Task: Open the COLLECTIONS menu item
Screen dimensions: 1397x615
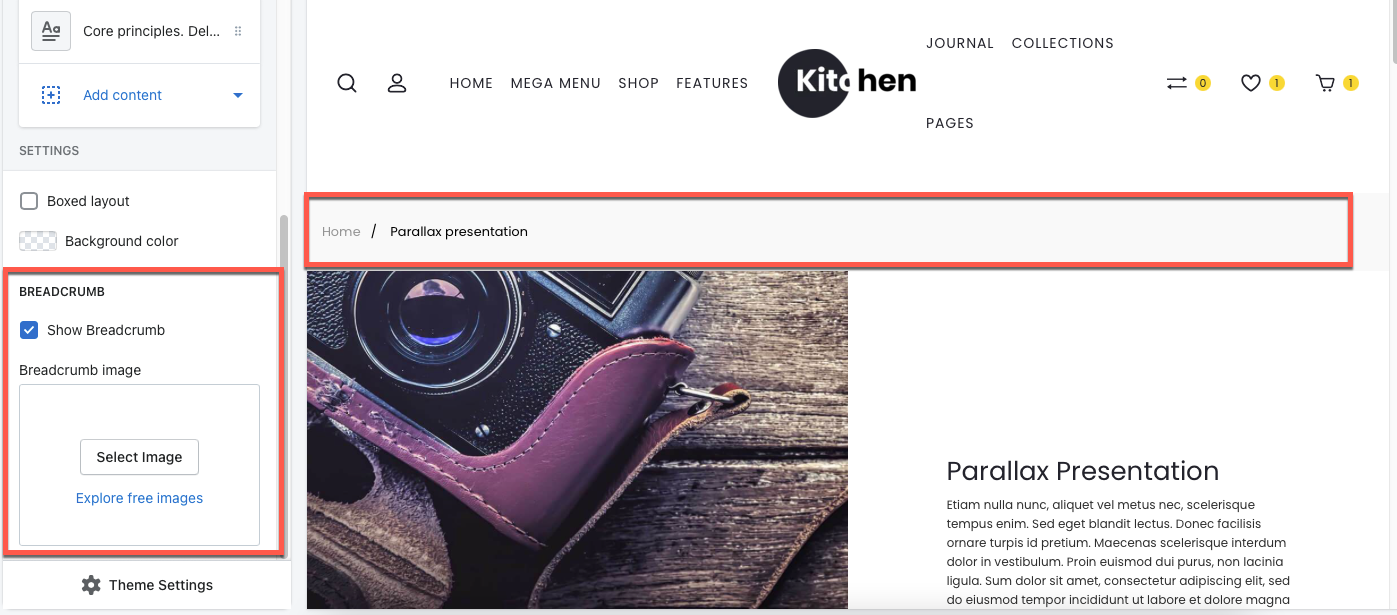Action: (1063, 43)
